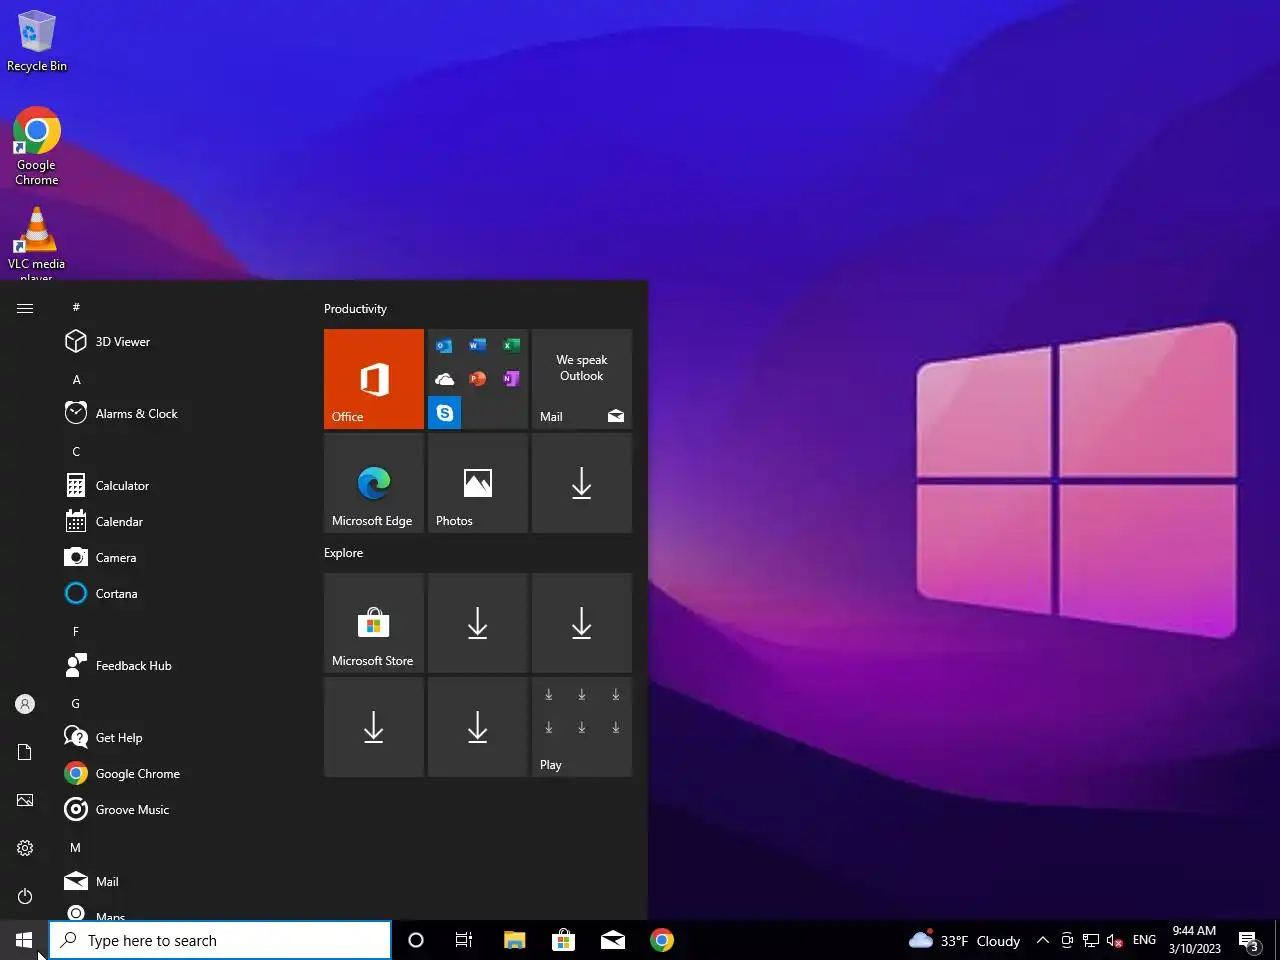Image resolution: width=1280 pixels, height=960 pixels.
Task: Open the Mail live tile
Action: coord(582,379)
